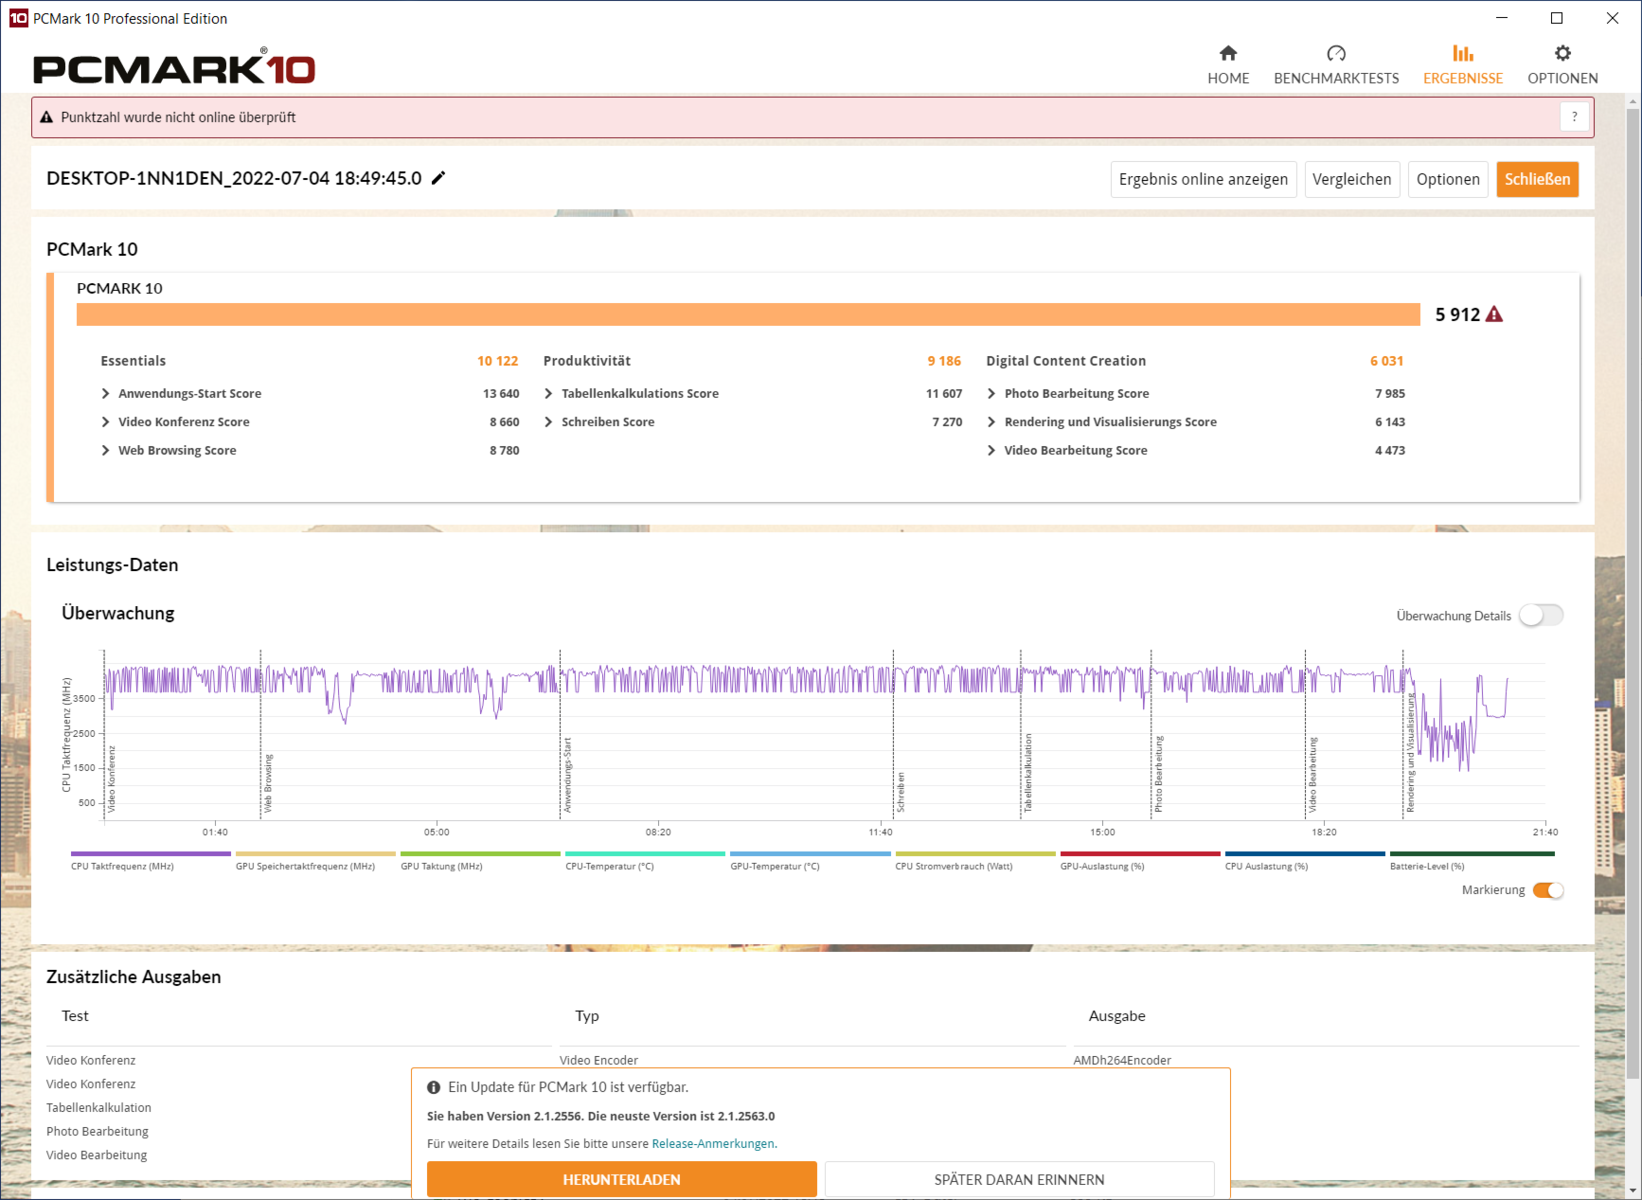The width and height of the screenshot is (1642, 1200).
Task: Expand the Tabellenkalkulations Score row
Action: [x=548, y=393]
